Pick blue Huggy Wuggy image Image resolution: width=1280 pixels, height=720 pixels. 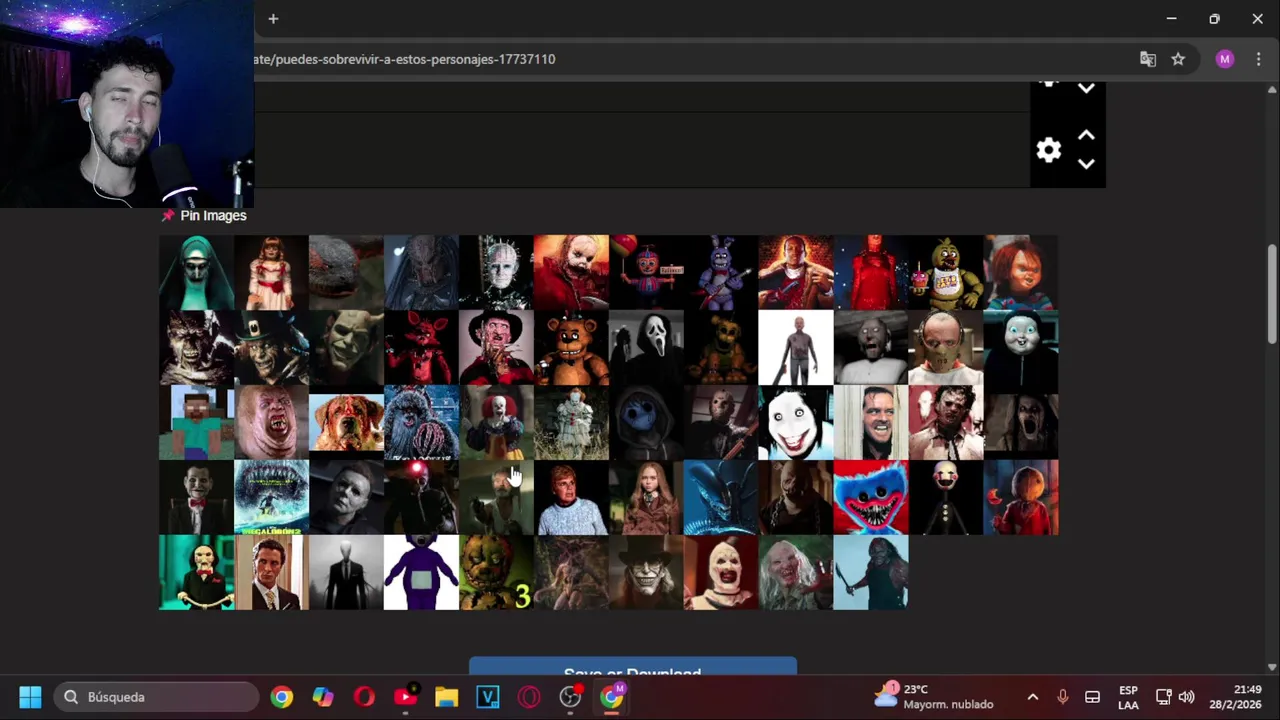[x=871, y=497]
